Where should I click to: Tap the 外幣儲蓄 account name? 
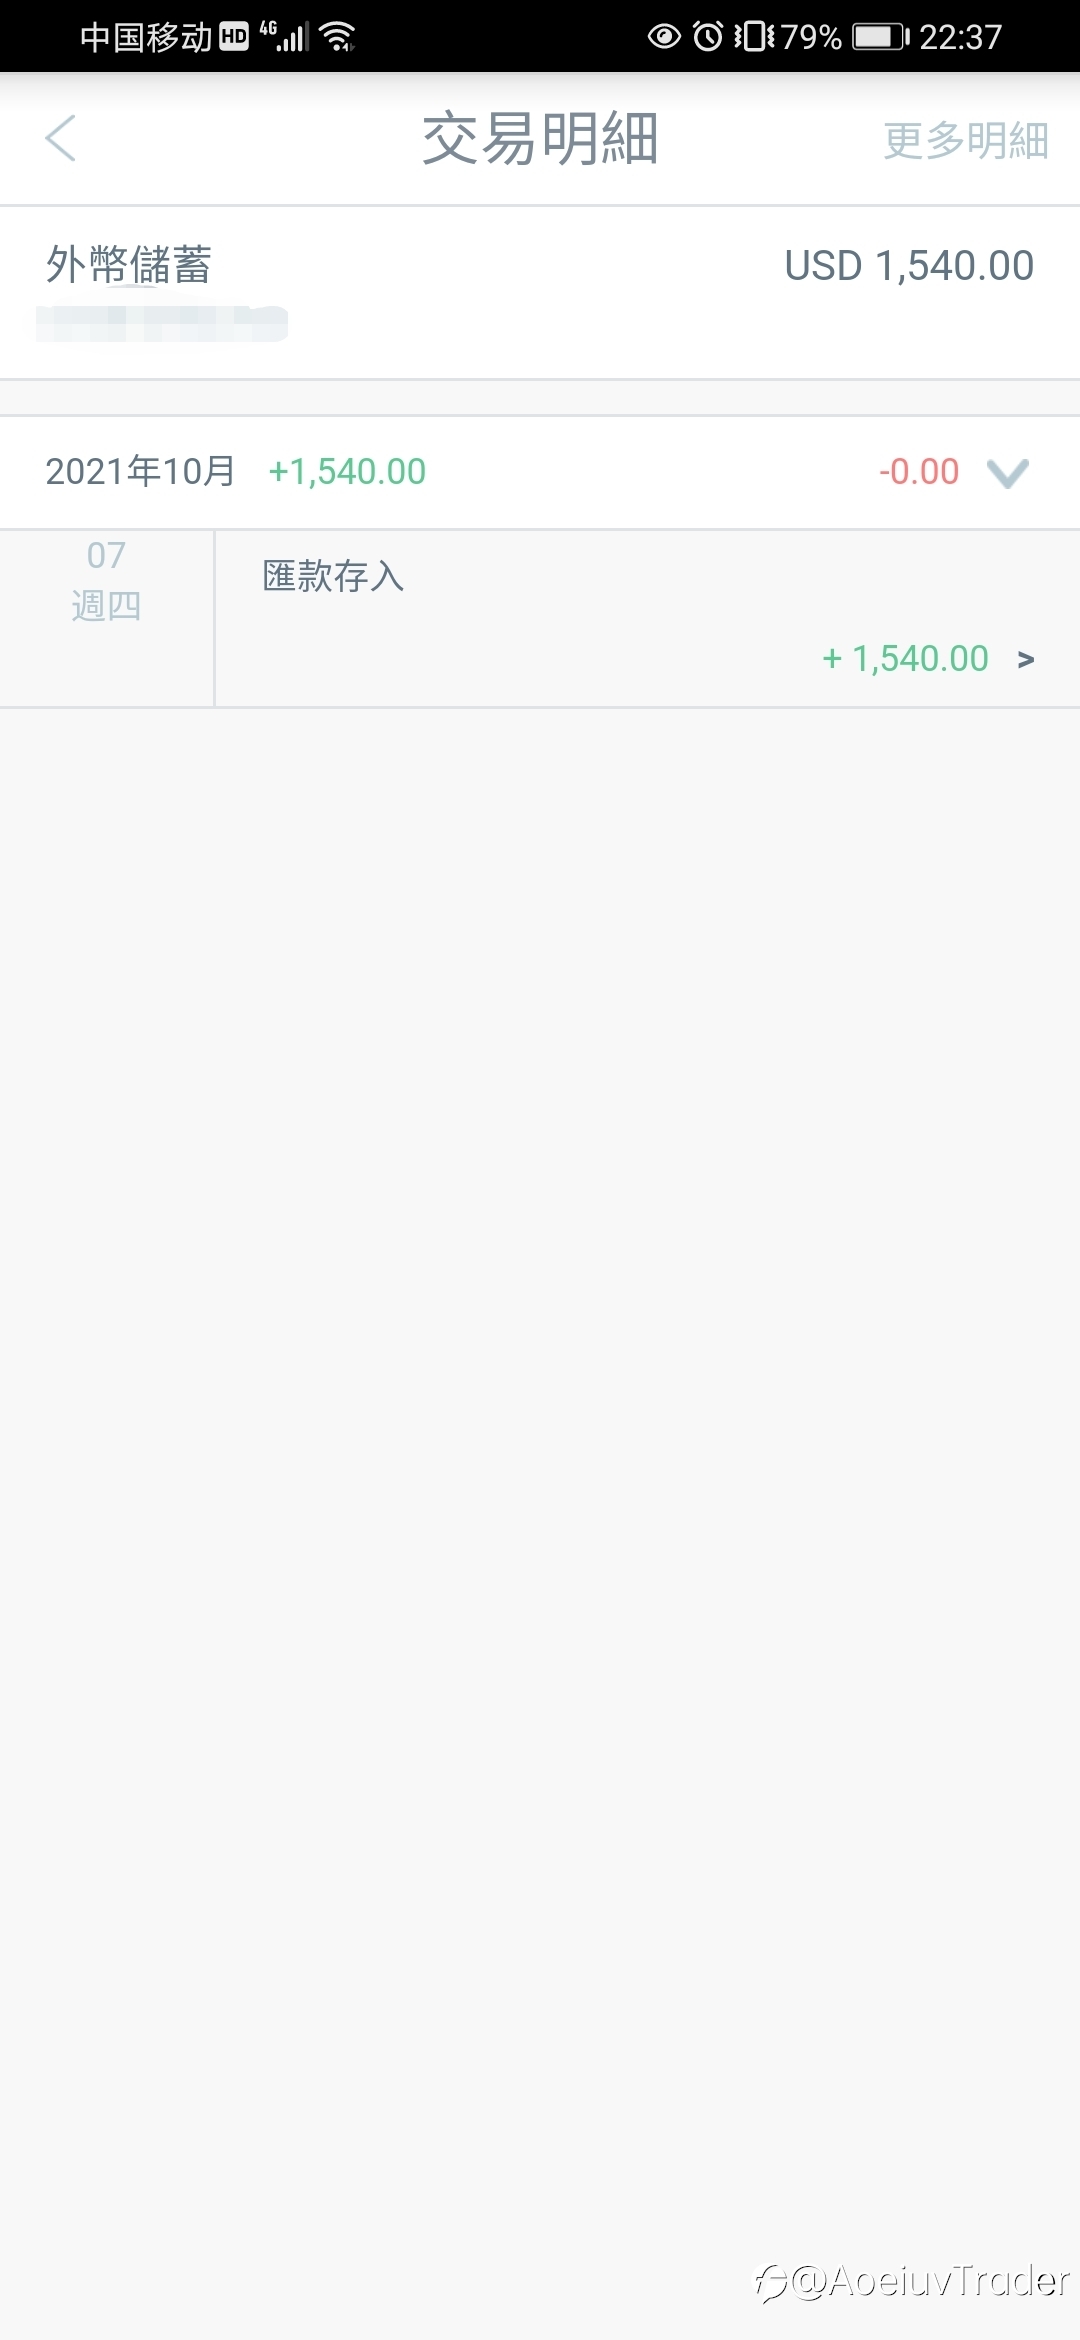128,265
